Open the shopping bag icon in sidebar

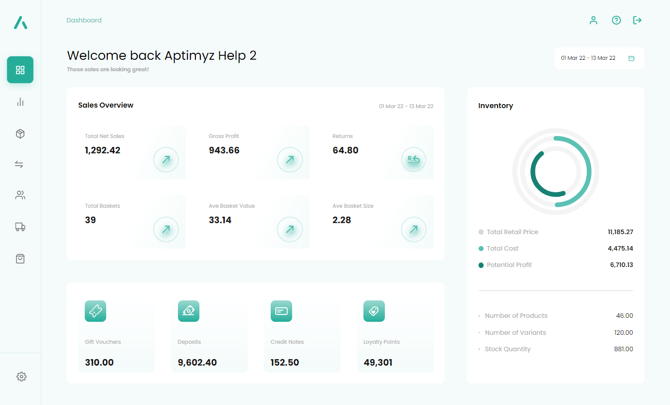coord(20,259)
